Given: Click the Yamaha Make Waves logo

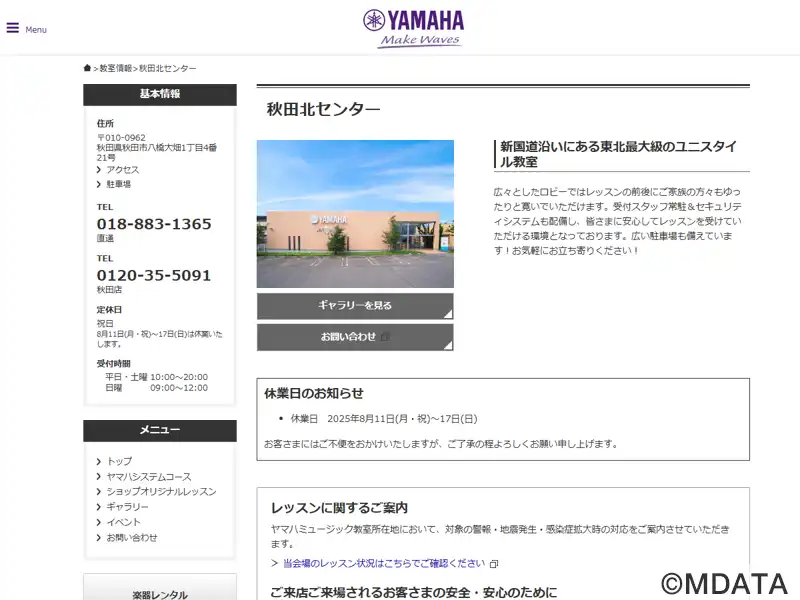Looking at the screenshot, I should (413, 29).
